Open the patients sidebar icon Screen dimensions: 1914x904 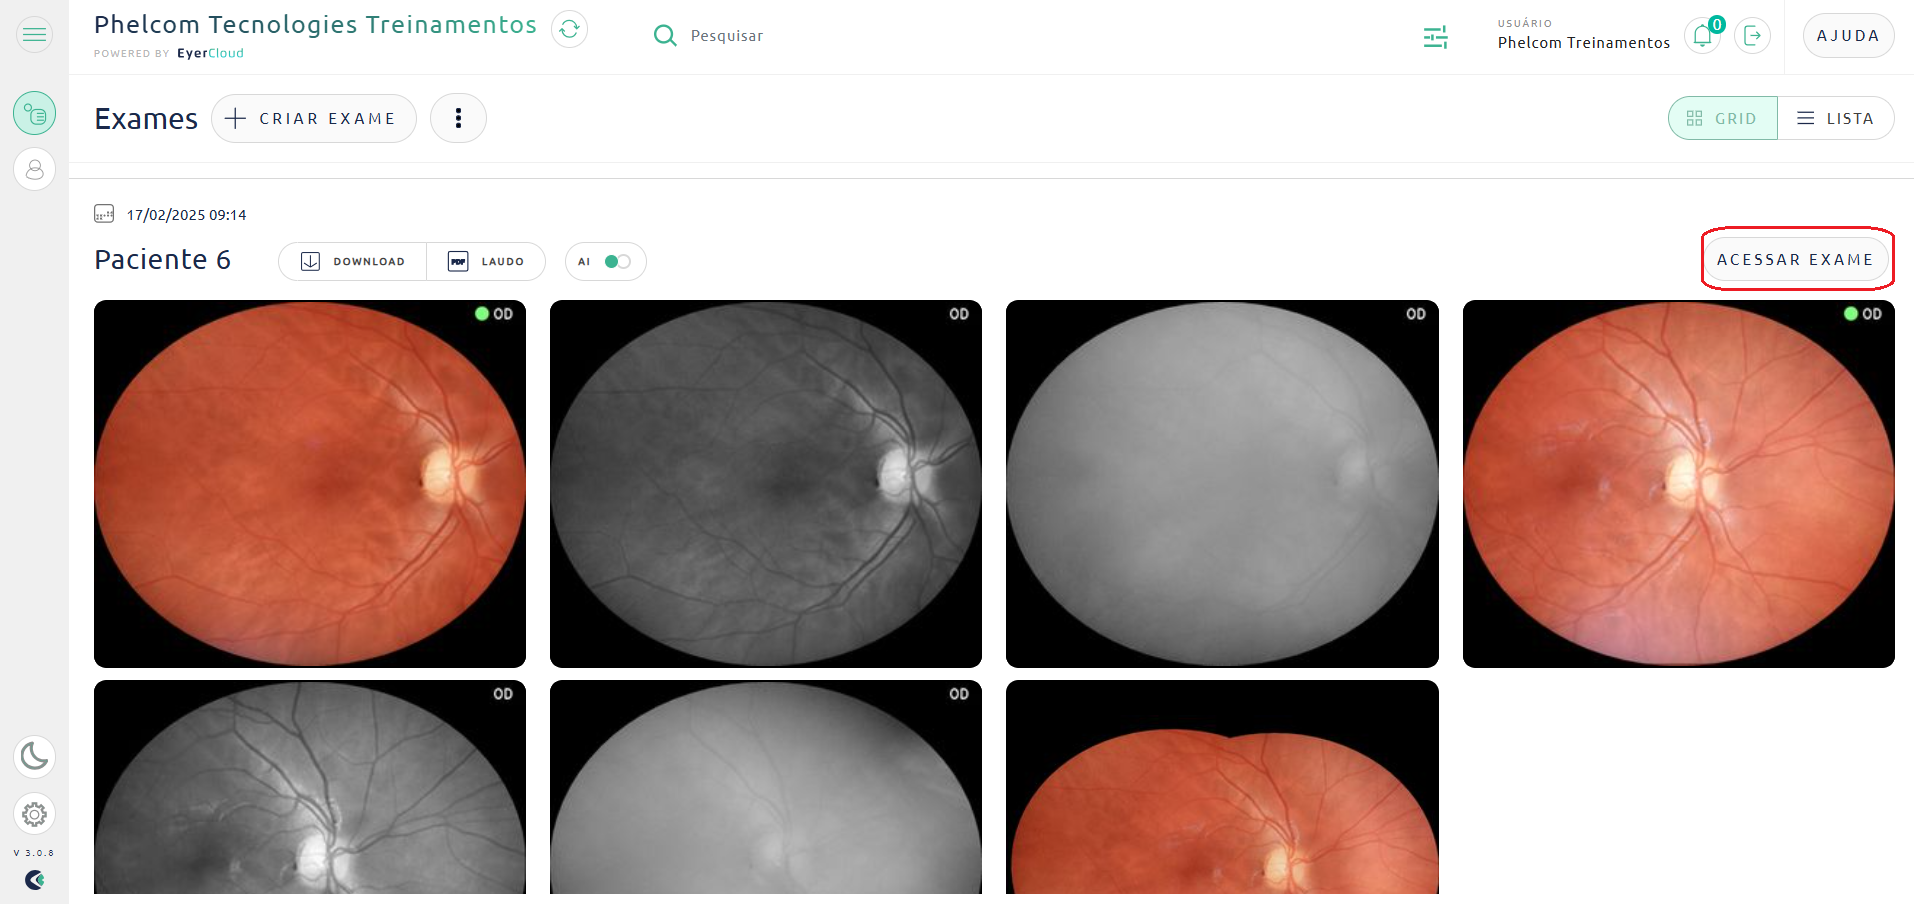34,169
